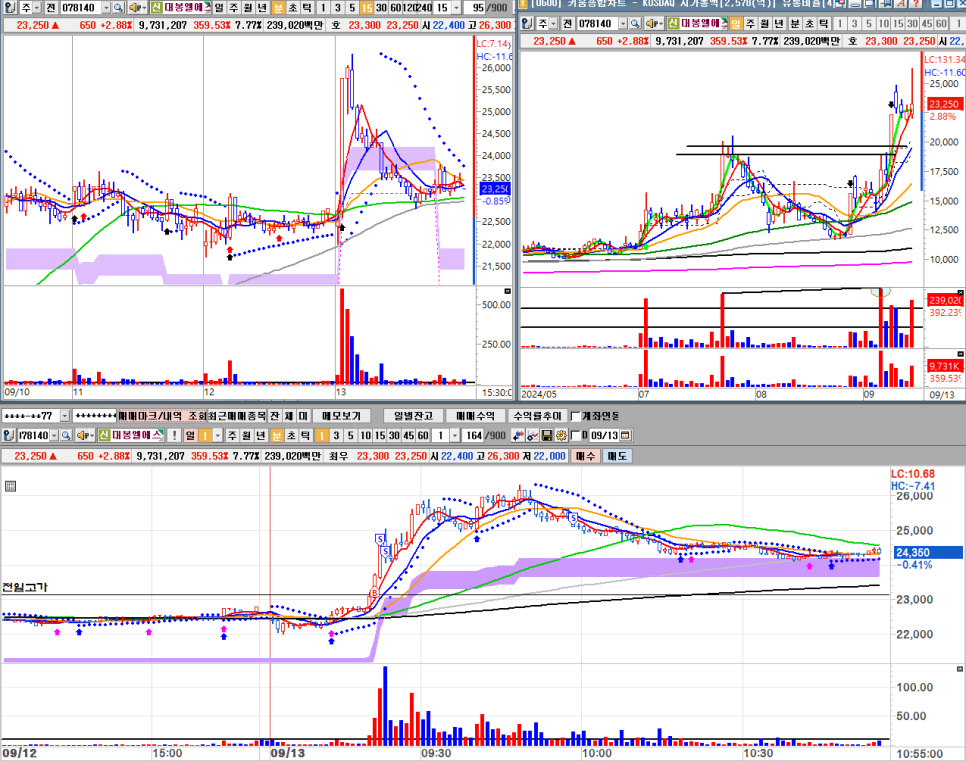Open the 매매수익 view
This screenshot has width=966, height=761.
click(x=475, y=417)
